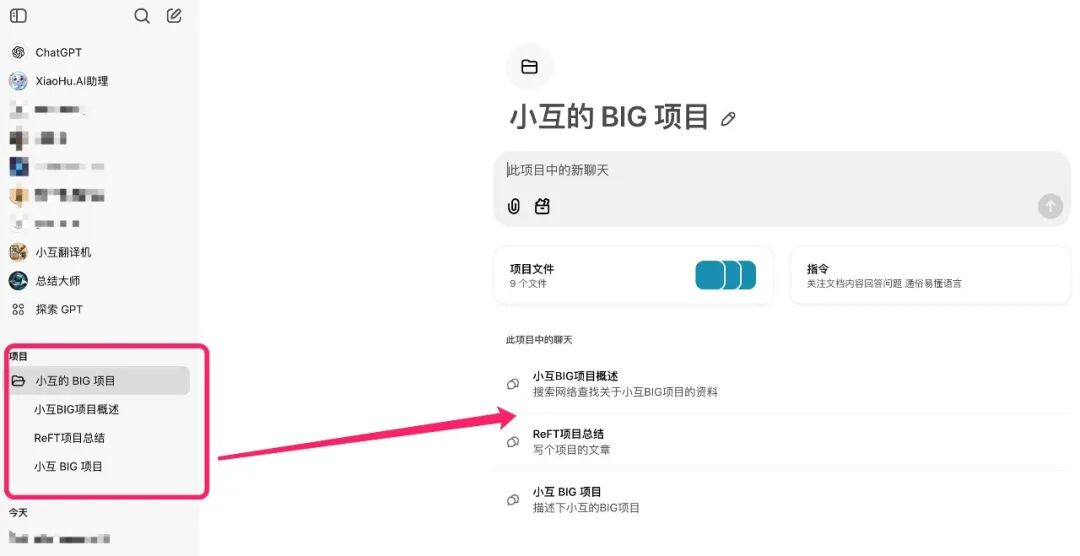This screenshot has width=1080, height=556.
Task: Click the large project folder icon
Action: coord(529,67)
